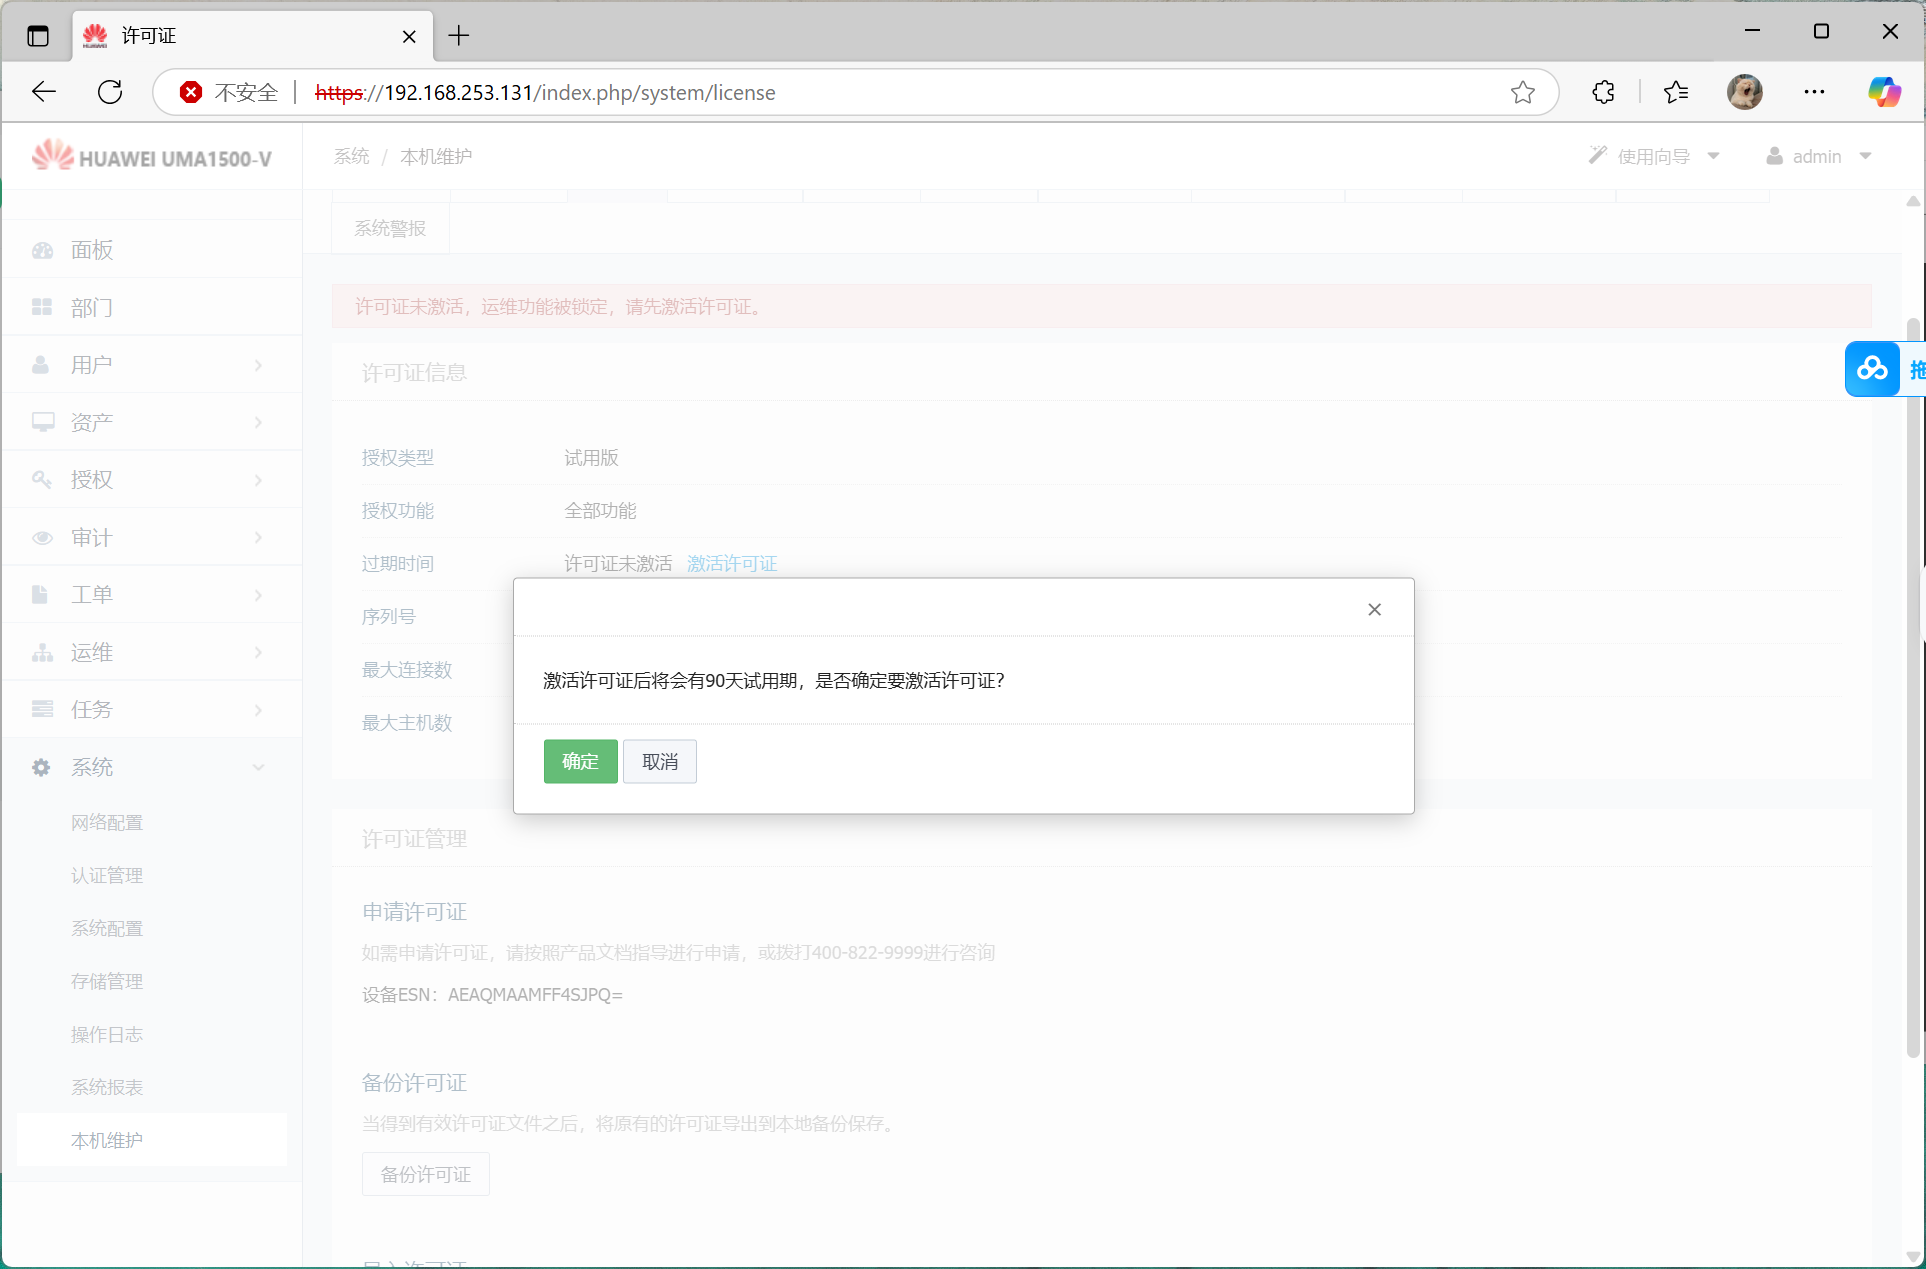Click the 资产 monitor icon in sidebar
Image resolution: width=1926 pixels, height=1269 pixels.
42,422
